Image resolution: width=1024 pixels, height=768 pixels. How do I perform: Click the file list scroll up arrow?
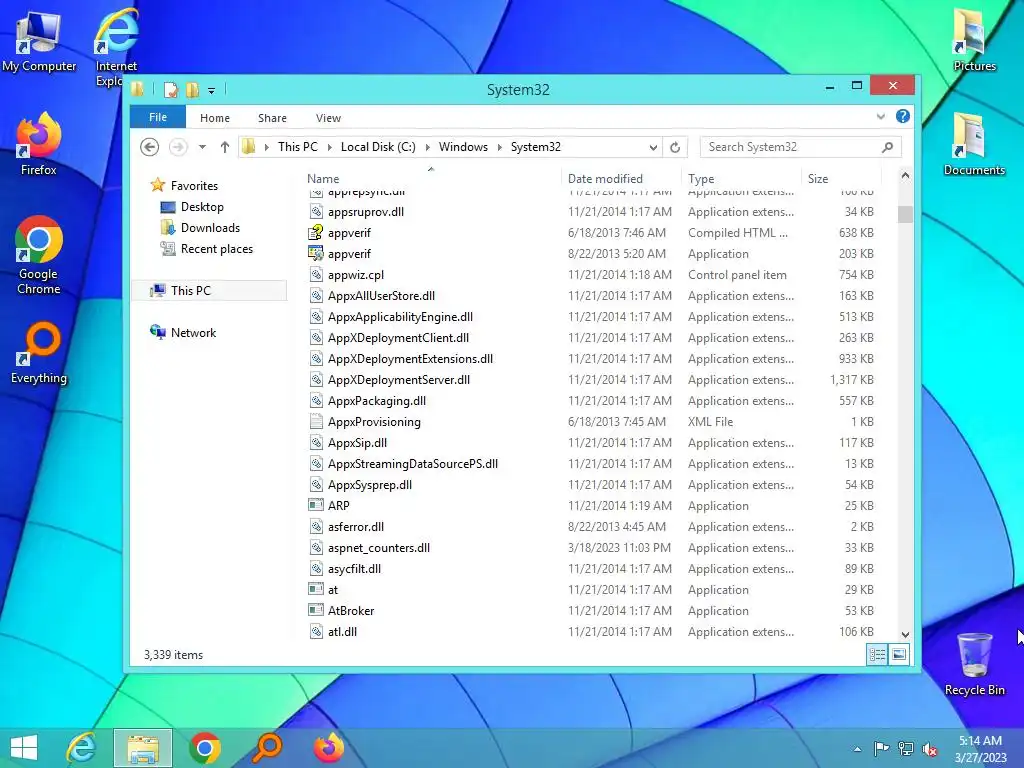905,175
